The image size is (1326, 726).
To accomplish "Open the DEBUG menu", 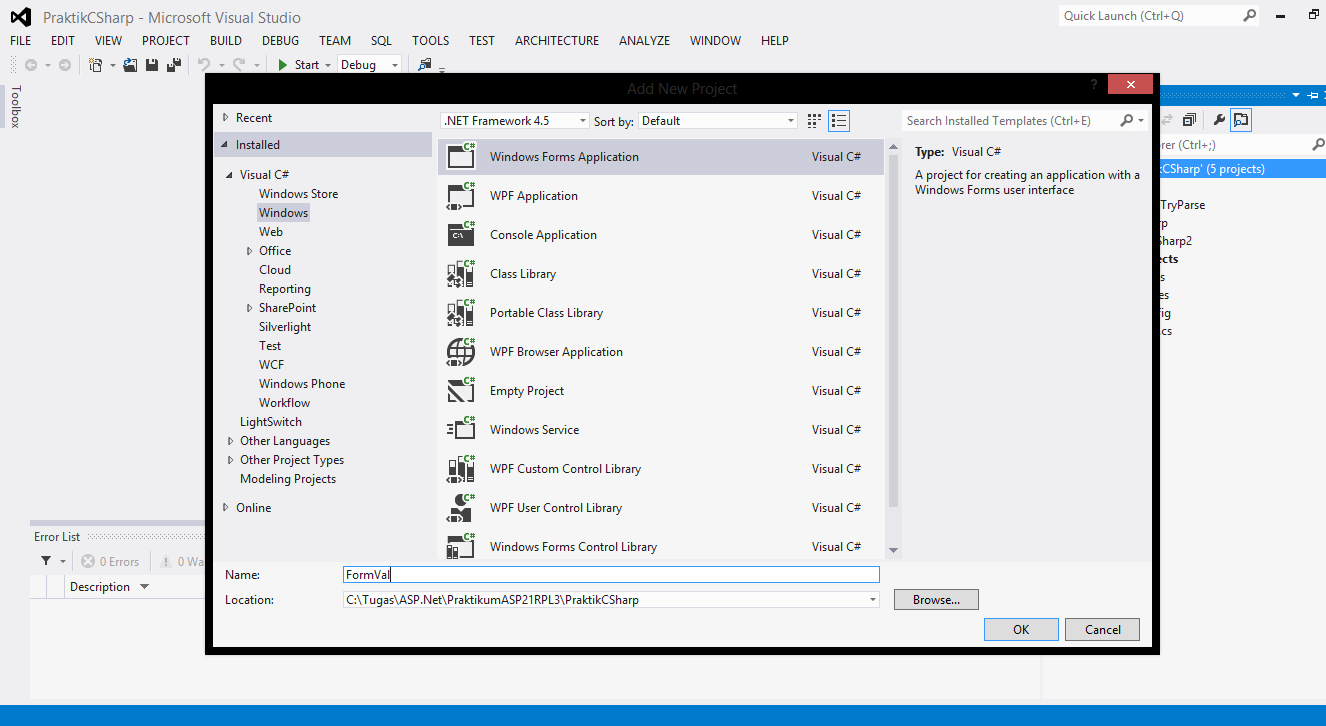I will pyautogui.click(x=280, y=40).
